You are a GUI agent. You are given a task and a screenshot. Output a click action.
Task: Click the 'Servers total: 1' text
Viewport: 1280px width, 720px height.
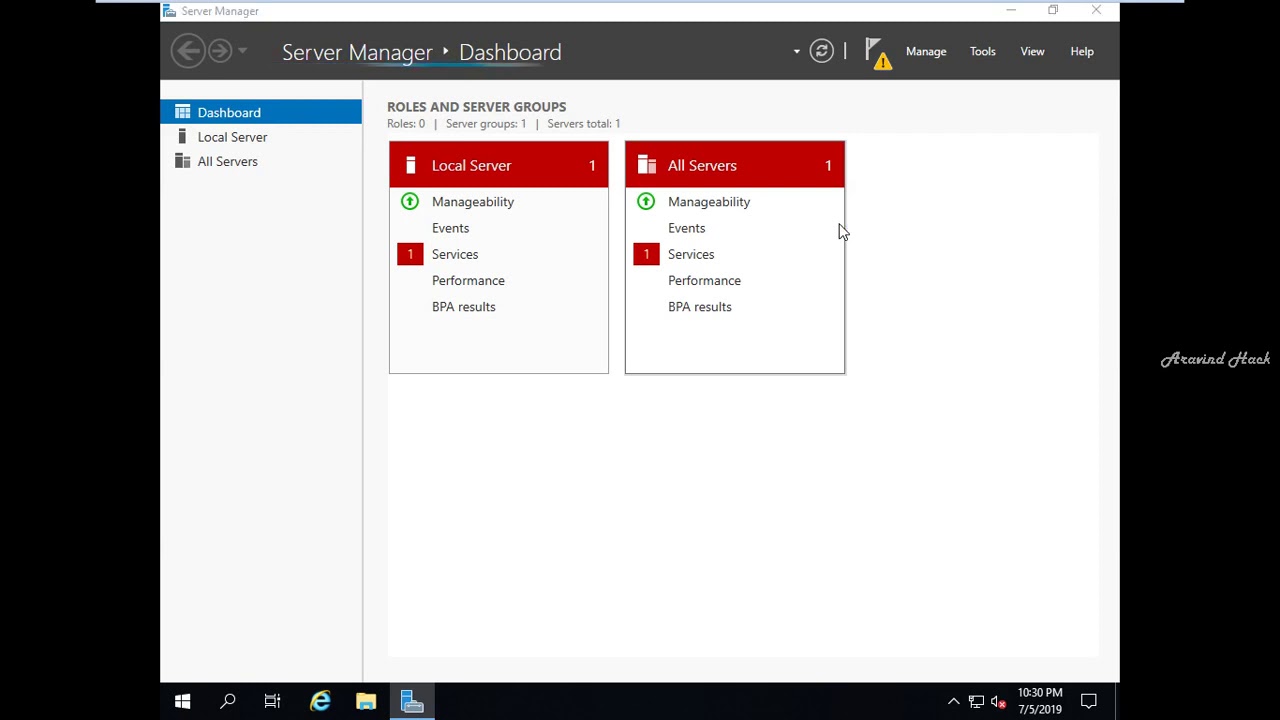pyautogui.click(x=584, y=124)
